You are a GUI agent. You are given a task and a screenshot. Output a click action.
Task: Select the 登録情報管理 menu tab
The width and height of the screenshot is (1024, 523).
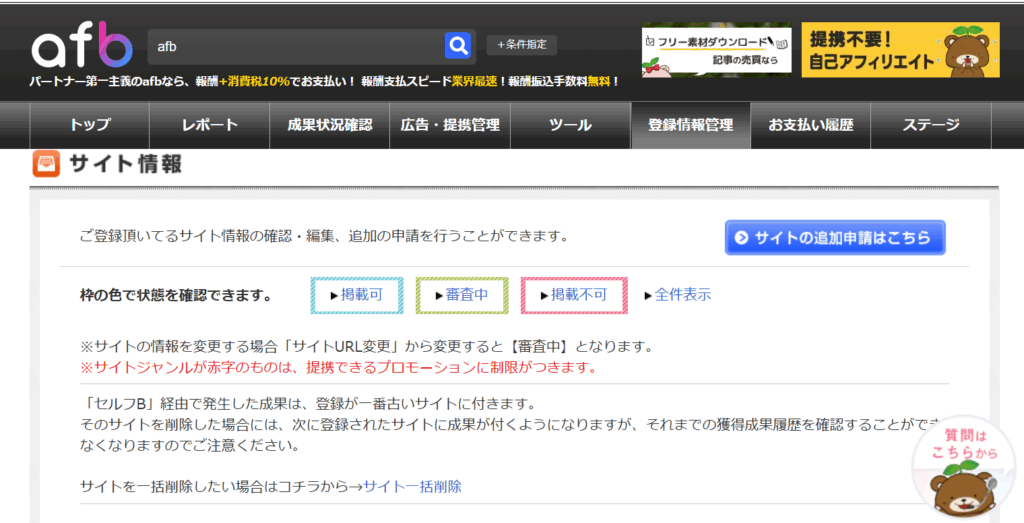[x=691, y=125]
